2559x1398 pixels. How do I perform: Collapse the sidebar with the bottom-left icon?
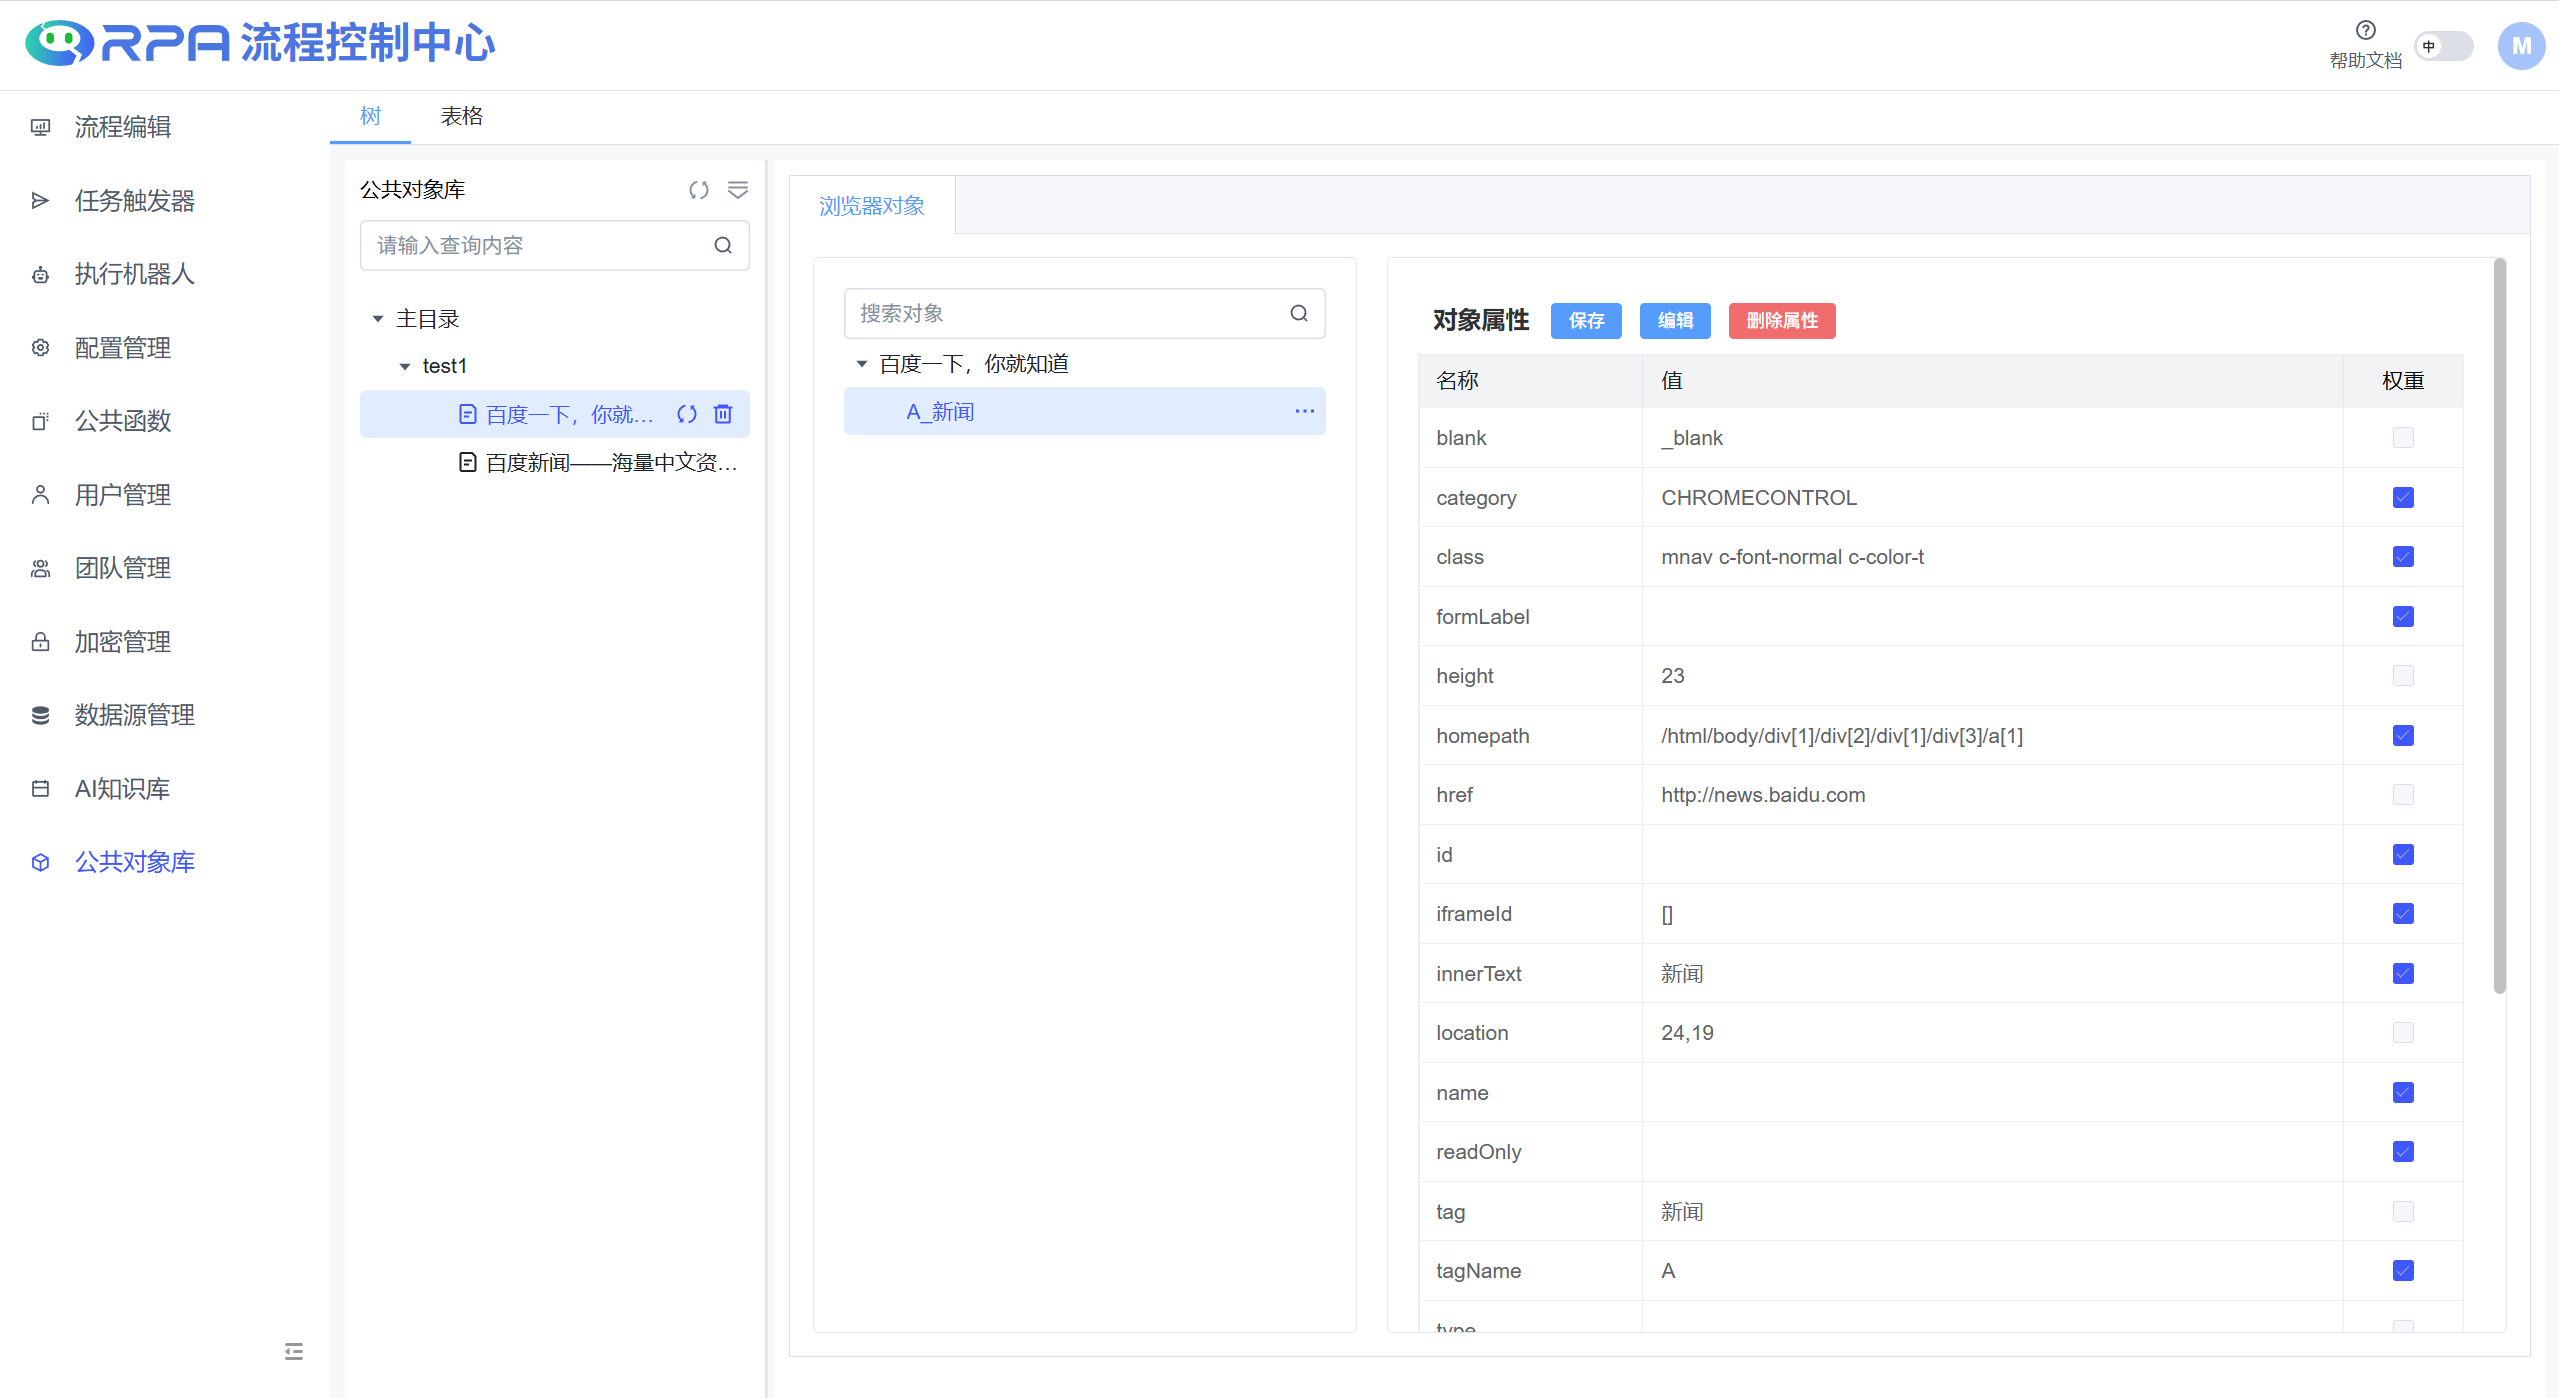pos(293,1351)
